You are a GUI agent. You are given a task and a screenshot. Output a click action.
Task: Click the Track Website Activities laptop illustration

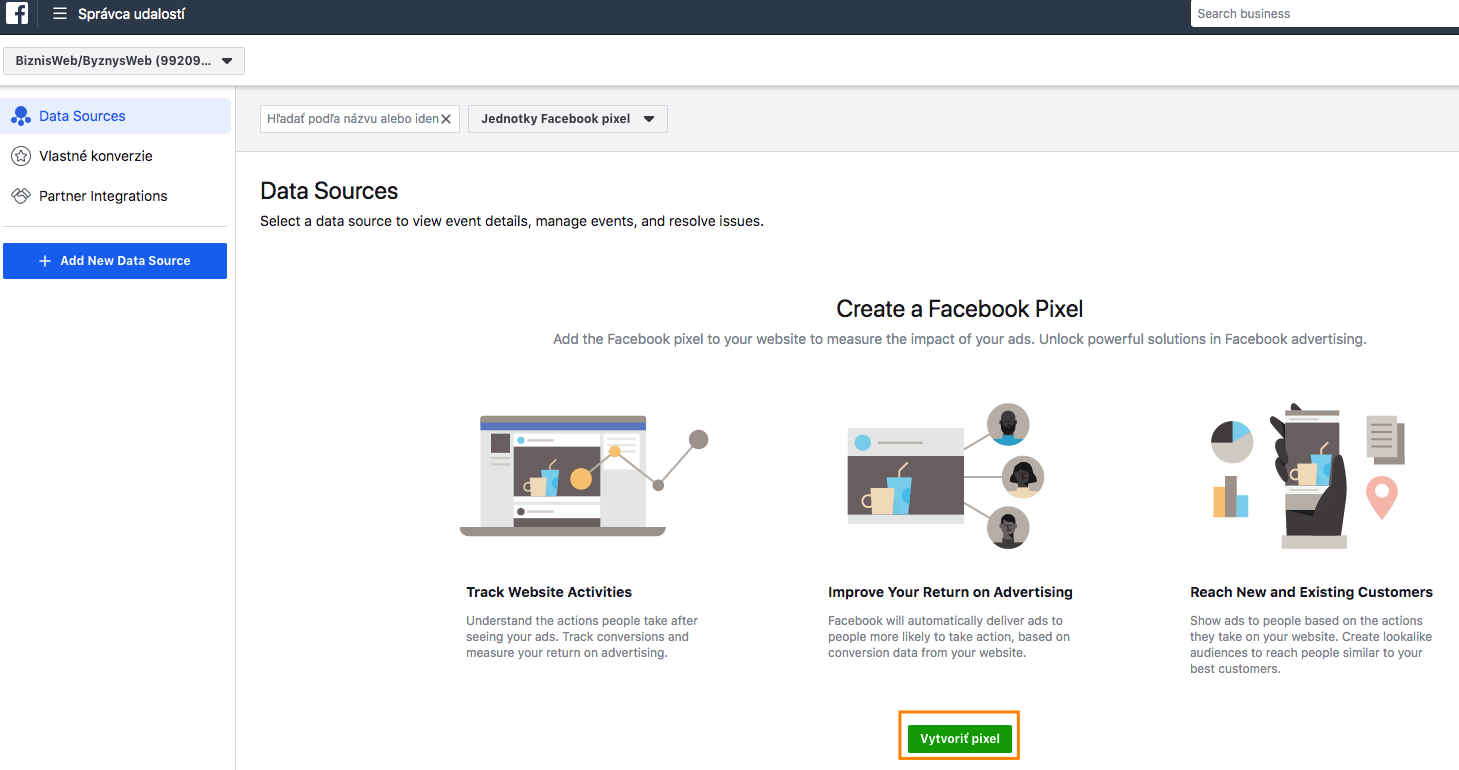[x=584, y=474]
